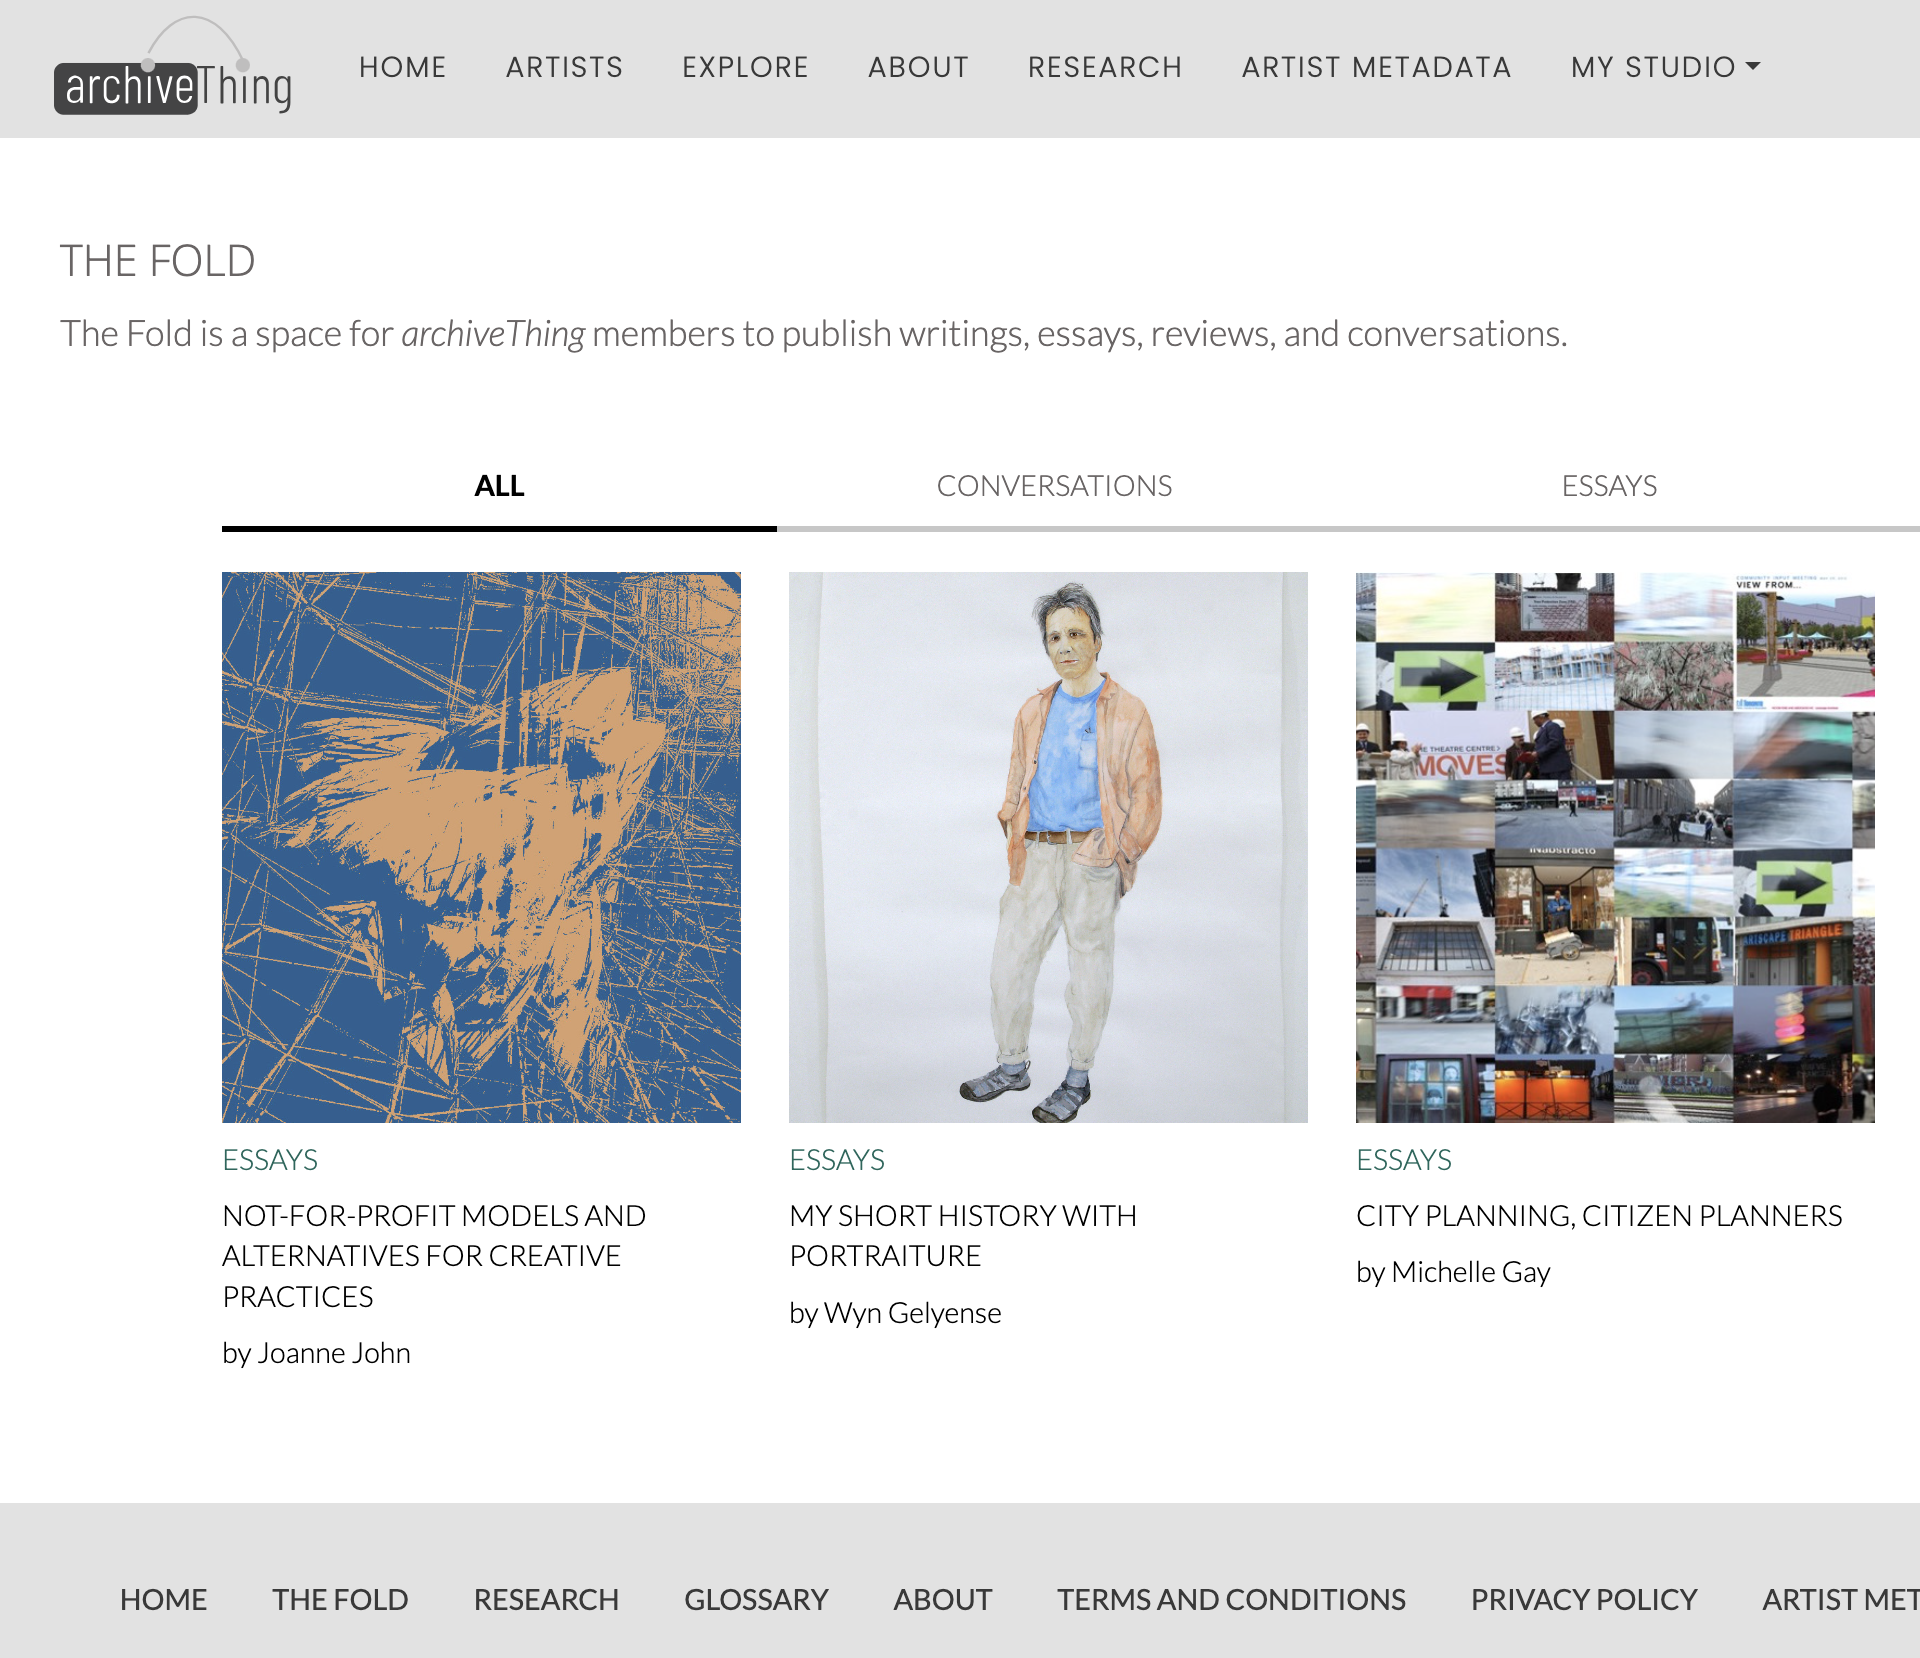Click ABOUT navigation menu icon
The image size is (1920, 1658).
click(x=918, y=67)
